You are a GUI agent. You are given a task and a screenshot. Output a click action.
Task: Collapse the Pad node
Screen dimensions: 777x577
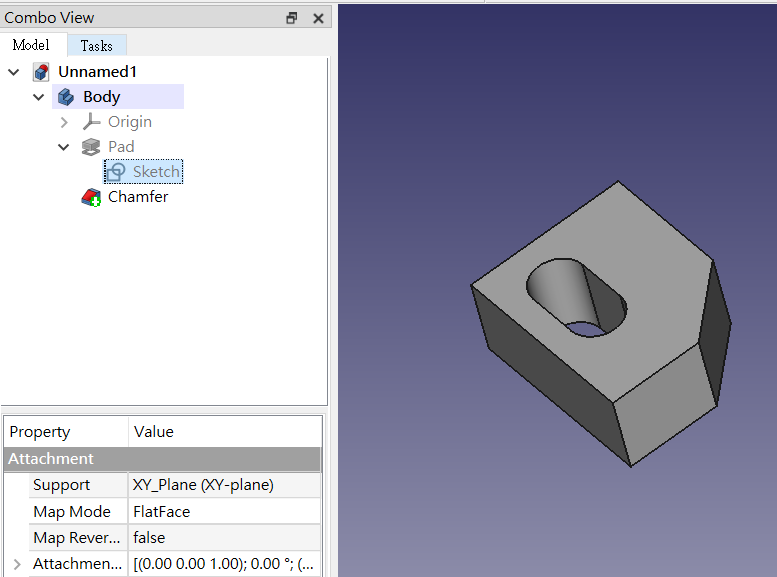(x=63, y=147)
